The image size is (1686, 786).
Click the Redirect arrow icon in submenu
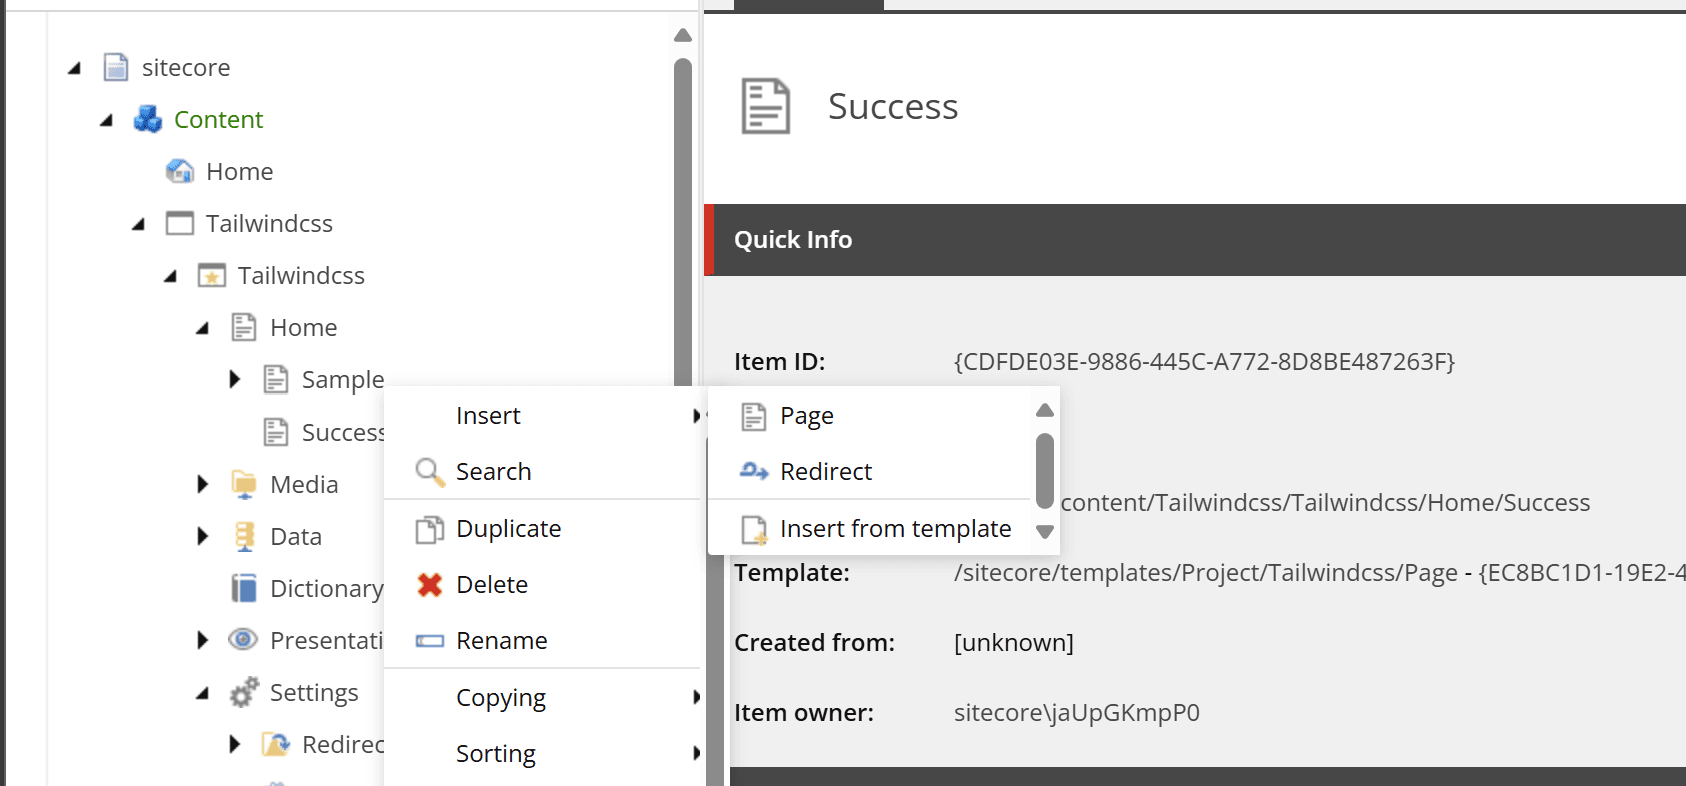[754, 472]
